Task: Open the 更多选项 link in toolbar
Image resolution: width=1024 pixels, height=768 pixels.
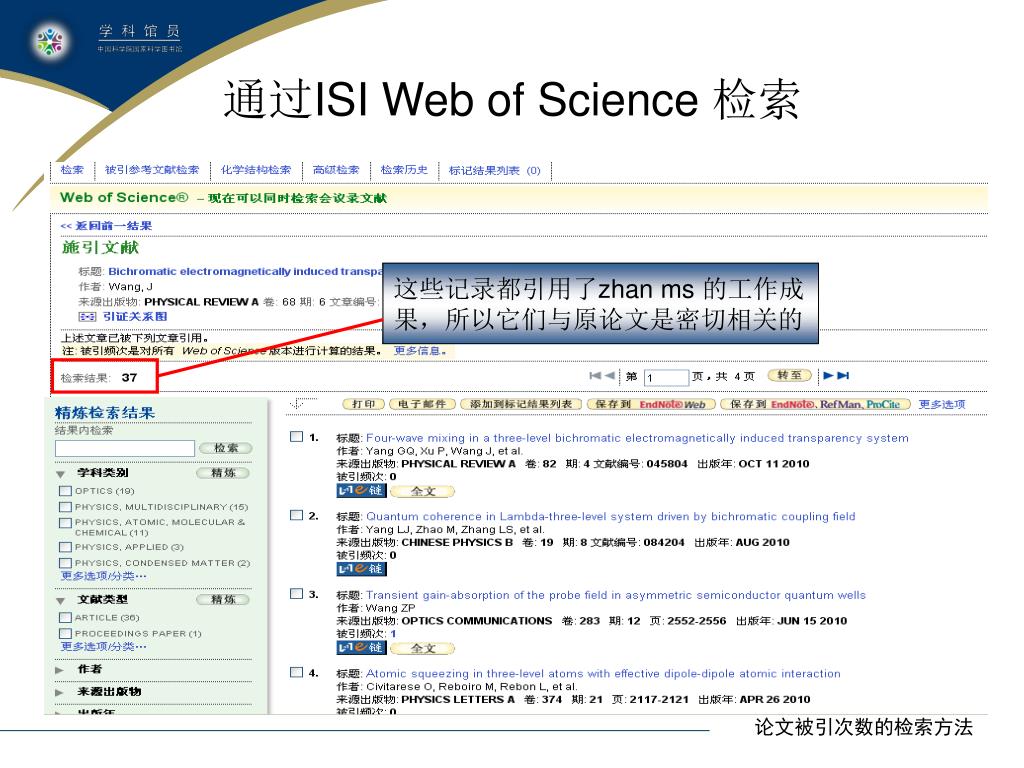Action: 942,404
